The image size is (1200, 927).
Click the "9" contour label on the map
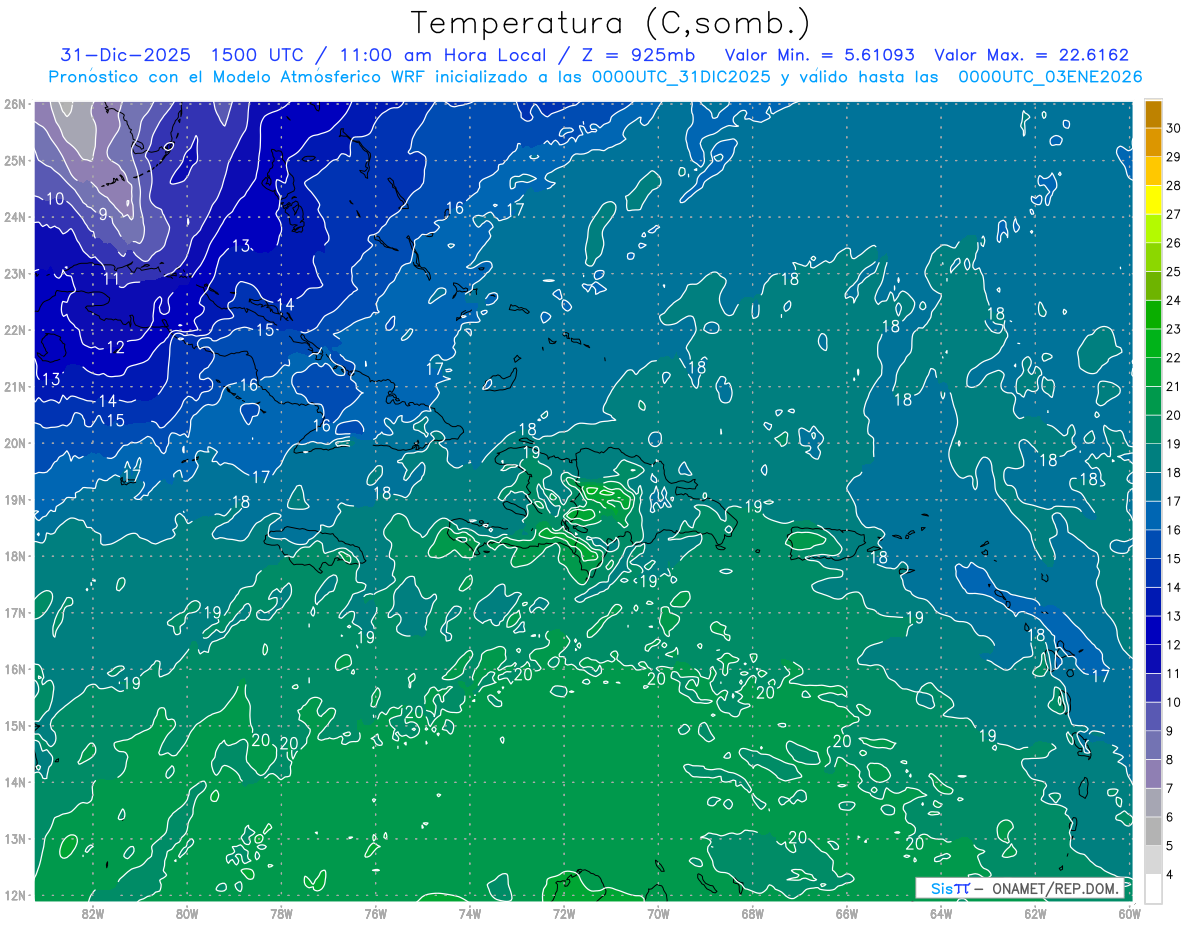(103, 214)
